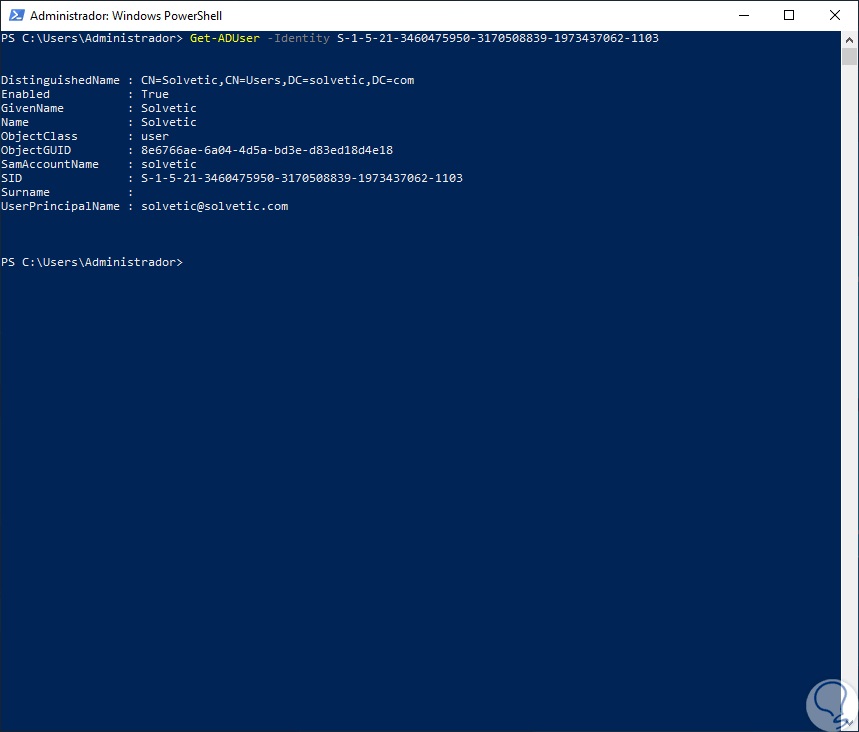This screenshot has width=859, height=732.
Task: Click the -Identity parameter text
Action: tap(298, 38)
